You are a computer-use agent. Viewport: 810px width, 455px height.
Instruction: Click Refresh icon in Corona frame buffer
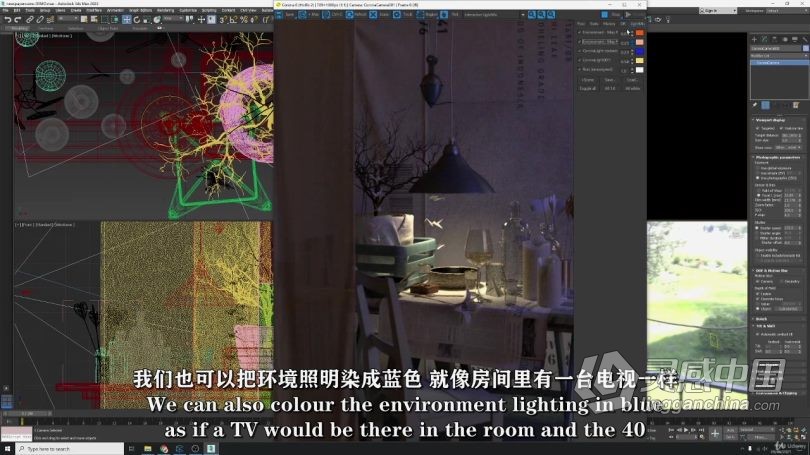coord(349,14)
